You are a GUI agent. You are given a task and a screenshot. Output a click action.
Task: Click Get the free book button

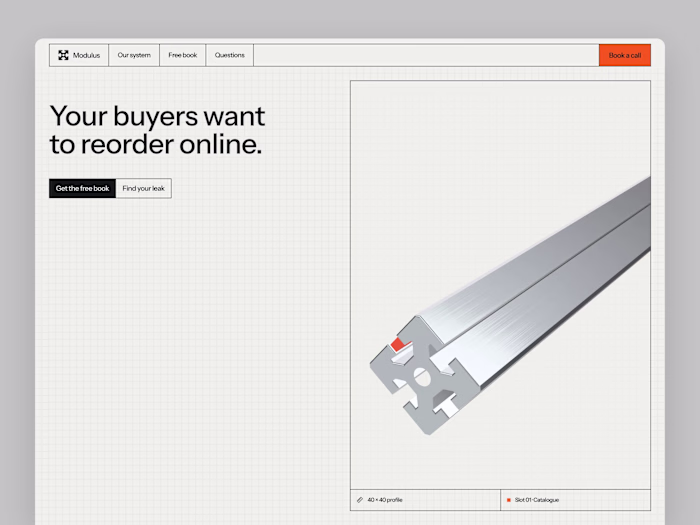tap(83, 188)
